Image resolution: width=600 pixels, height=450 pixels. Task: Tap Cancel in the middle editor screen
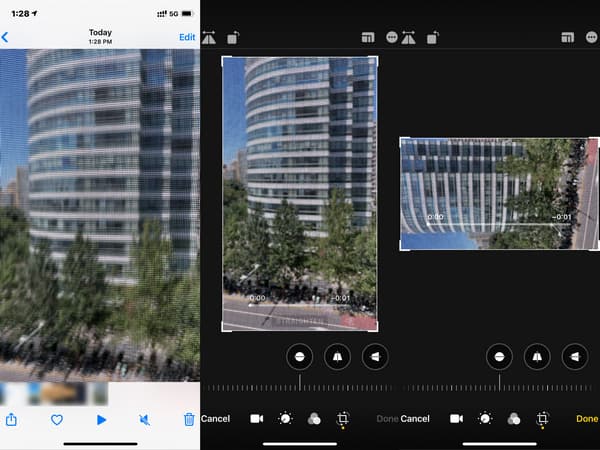pyautogui.click(x=215, y=419)
